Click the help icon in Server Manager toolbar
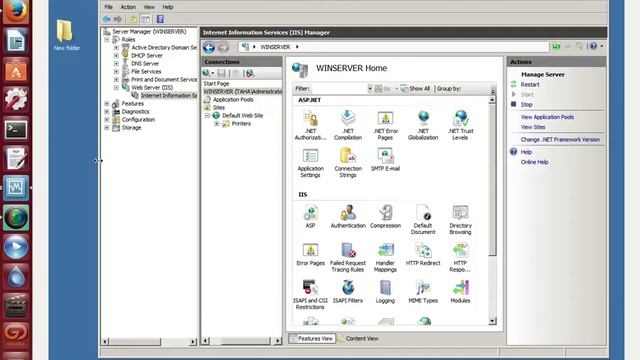Screen dimensions: 640x360 [x=160, y=19]
